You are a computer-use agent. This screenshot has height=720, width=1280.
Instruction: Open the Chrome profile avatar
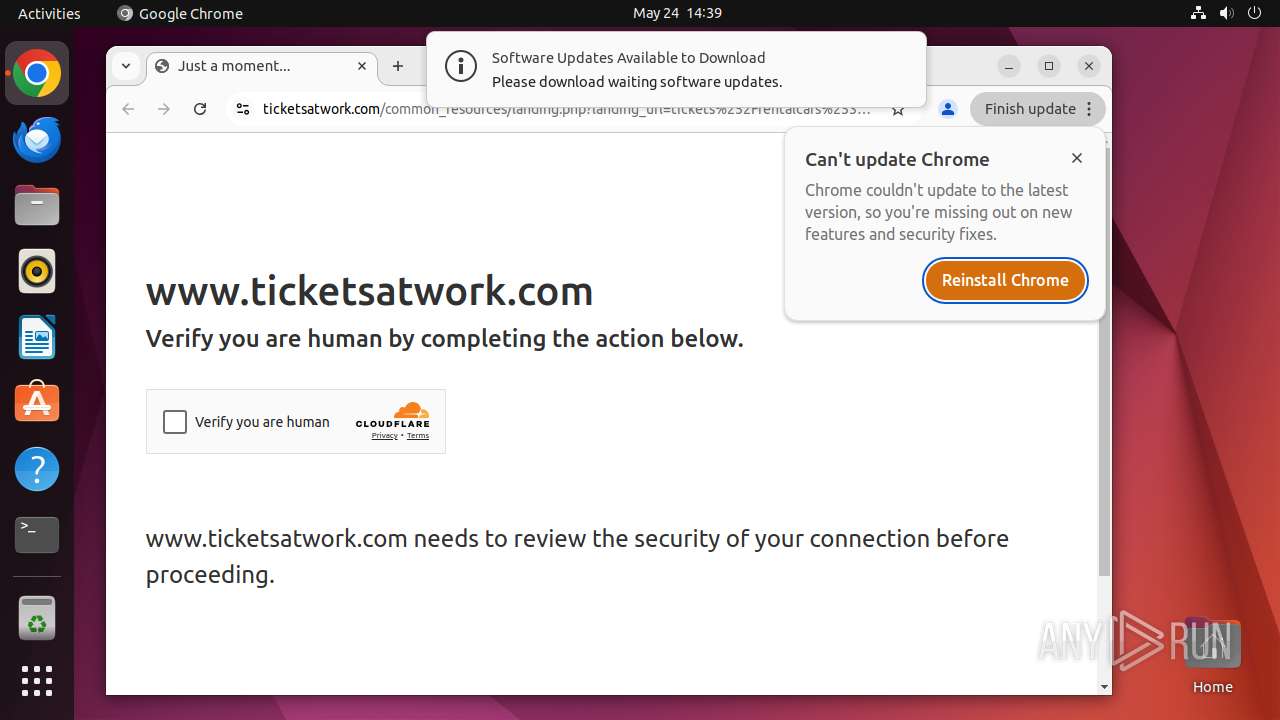coord(948,109)
